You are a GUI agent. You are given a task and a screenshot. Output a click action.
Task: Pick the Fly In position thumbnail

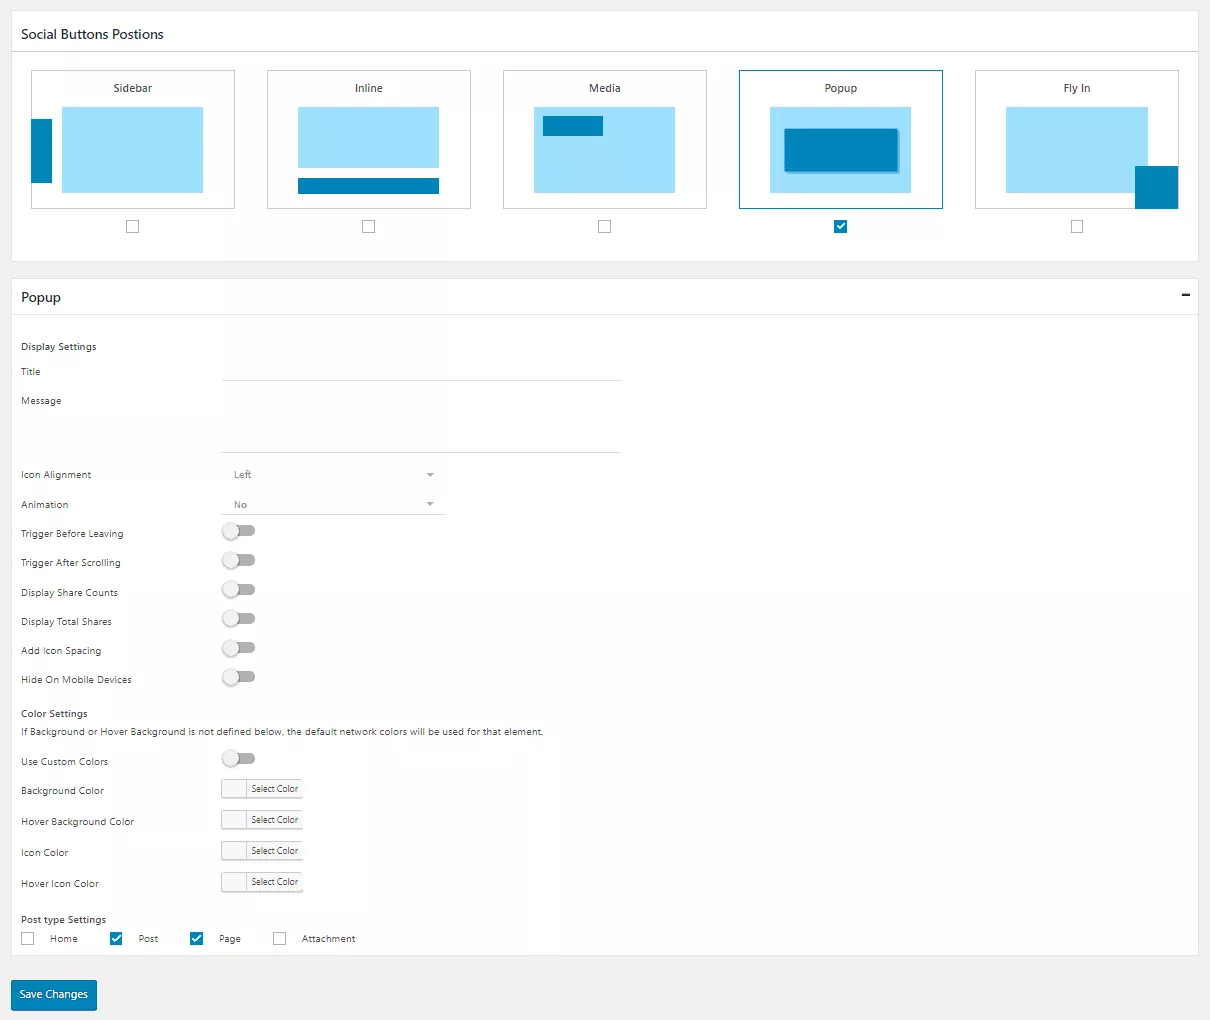1076,140
